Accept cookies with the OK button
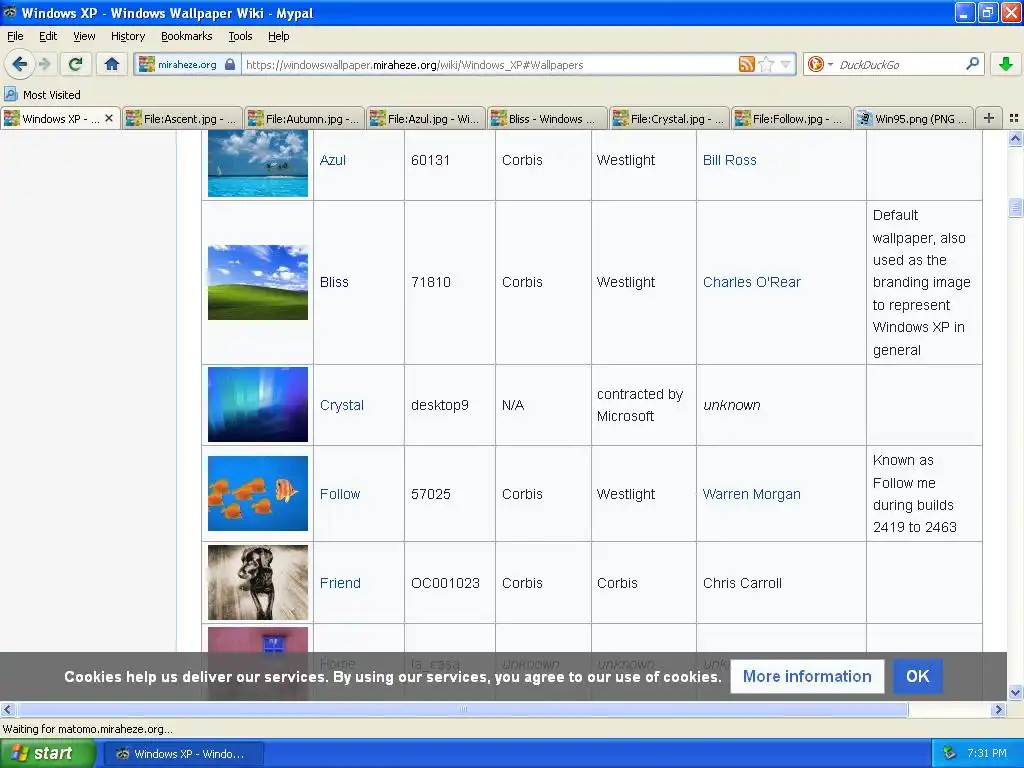Image resolution: width=1024 pixels, height=768 pixels. [x=918, y=677]
